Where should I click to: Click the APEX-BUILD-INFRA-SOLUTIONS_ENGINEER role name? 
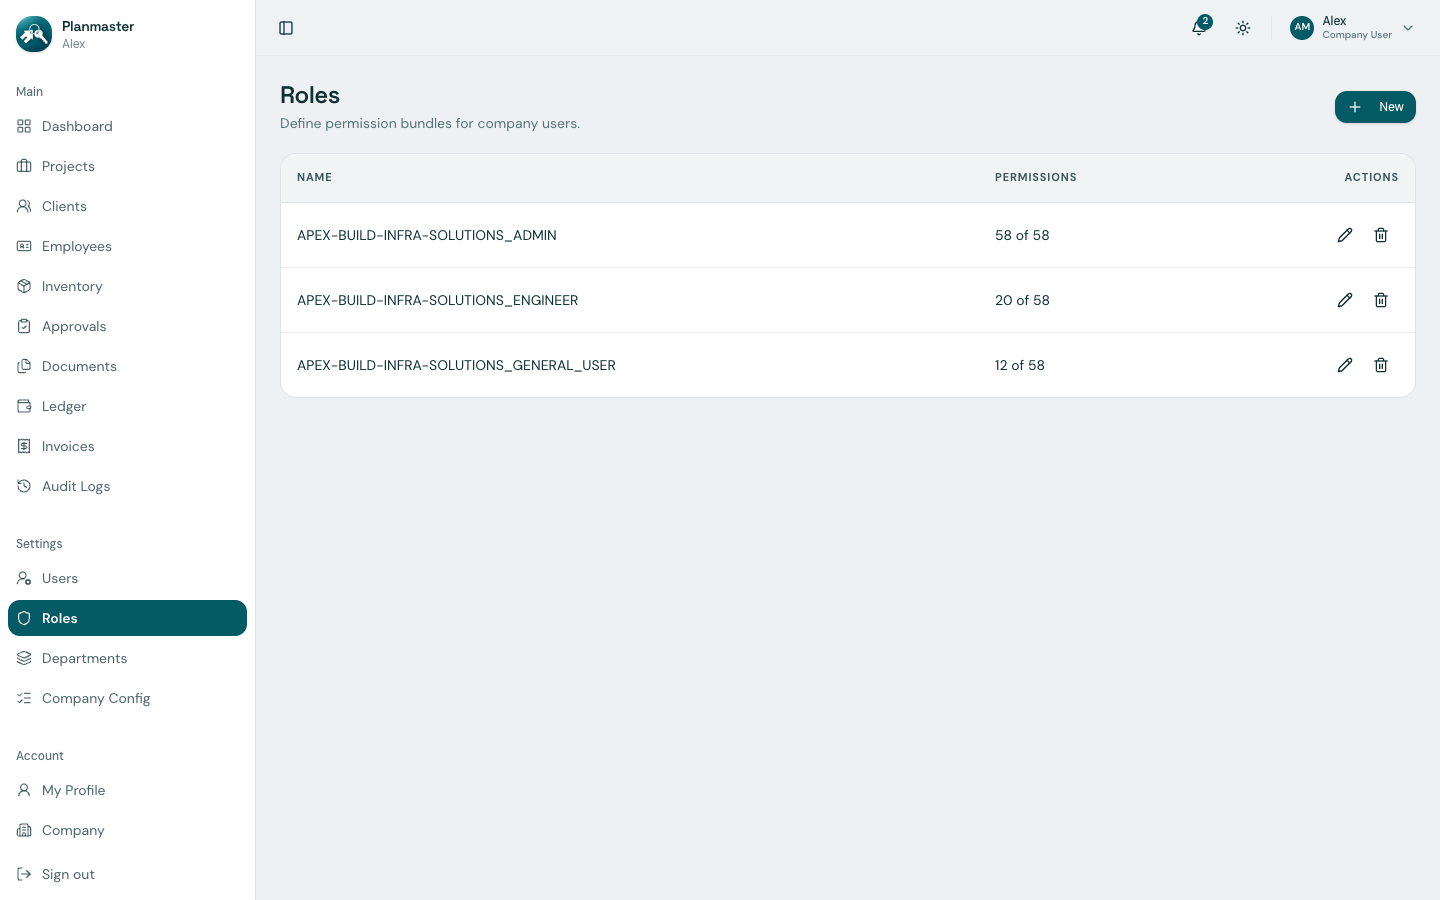438,300
